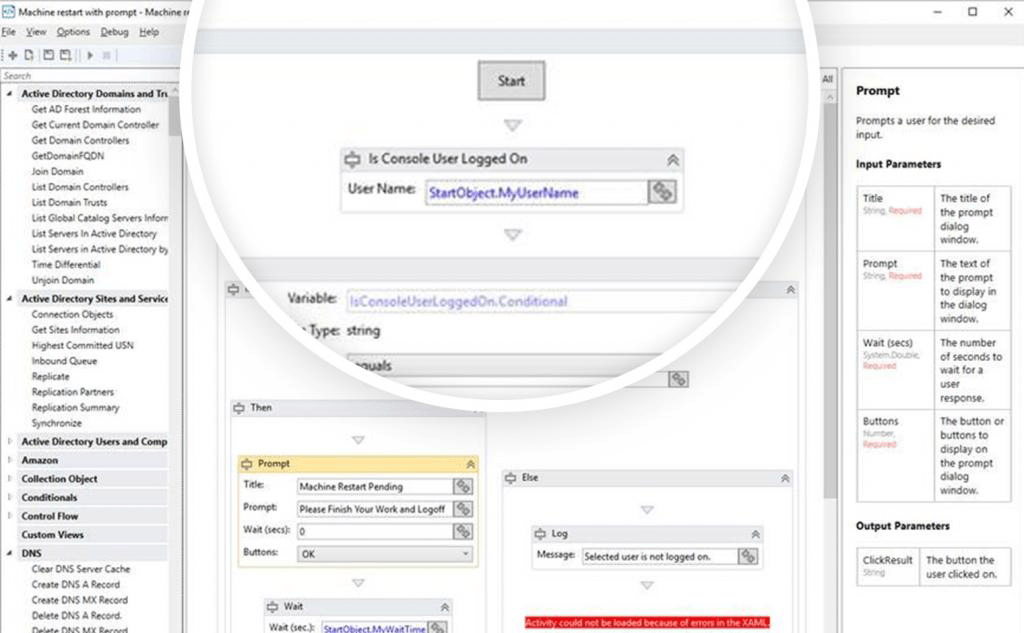Collapse the Is Console User Logged On activity
The width and height of the screenshot is (1024, 633).
(x=673, y=159)
